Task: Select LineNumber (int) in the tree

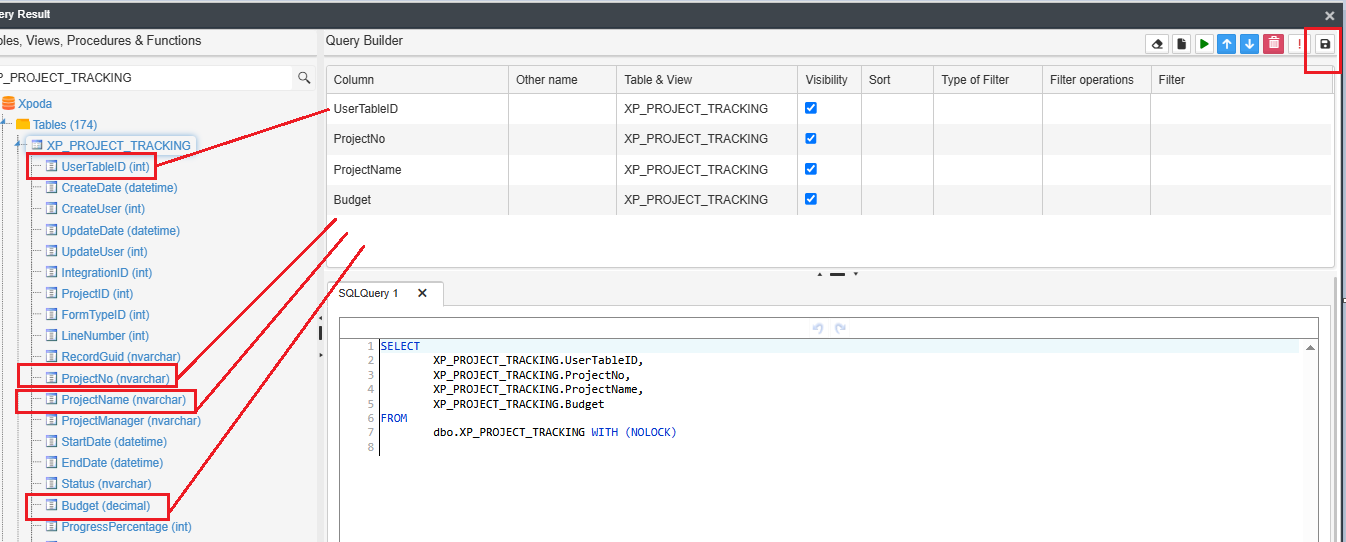Action: pos(105,335)
